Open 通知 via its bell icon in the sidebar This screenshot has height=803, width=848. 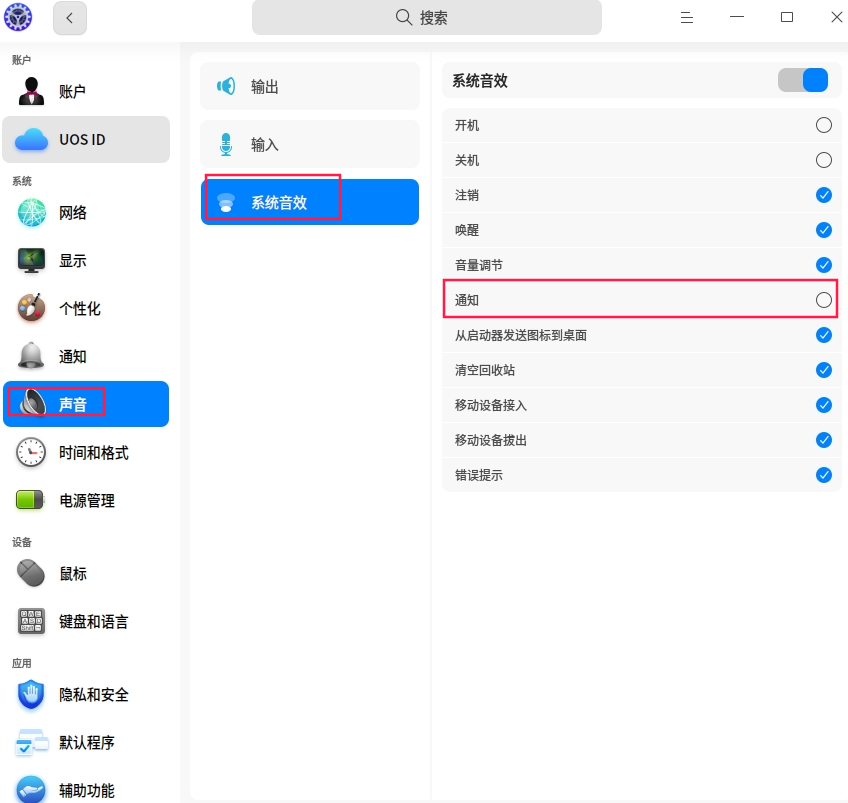(31, 356)
